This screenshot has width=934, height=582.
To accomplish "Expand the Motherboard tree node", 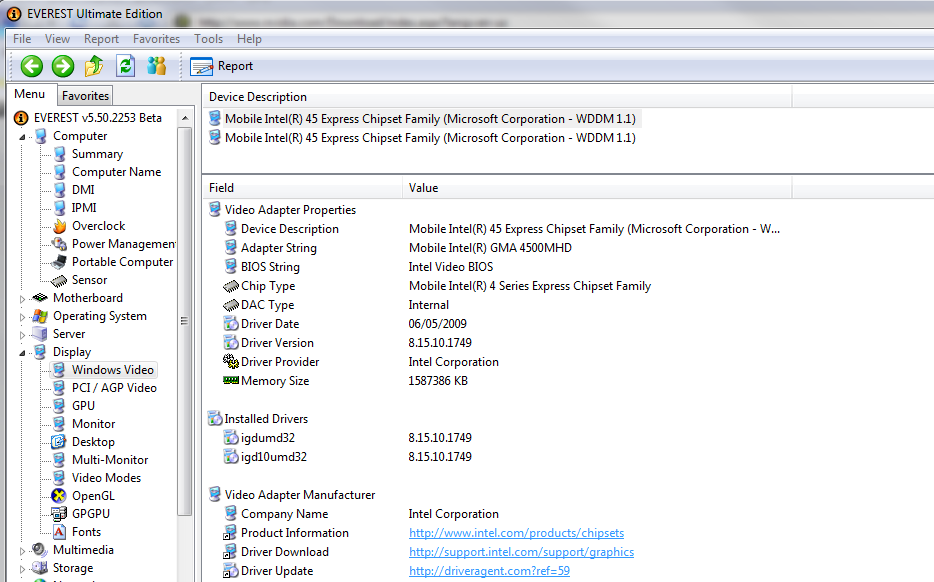I will [x=23, y=298].
